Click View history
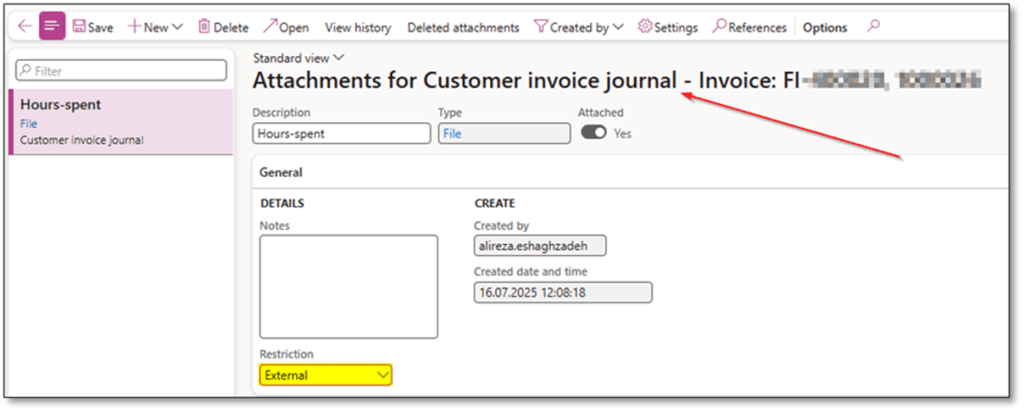 tap(358, 27)
